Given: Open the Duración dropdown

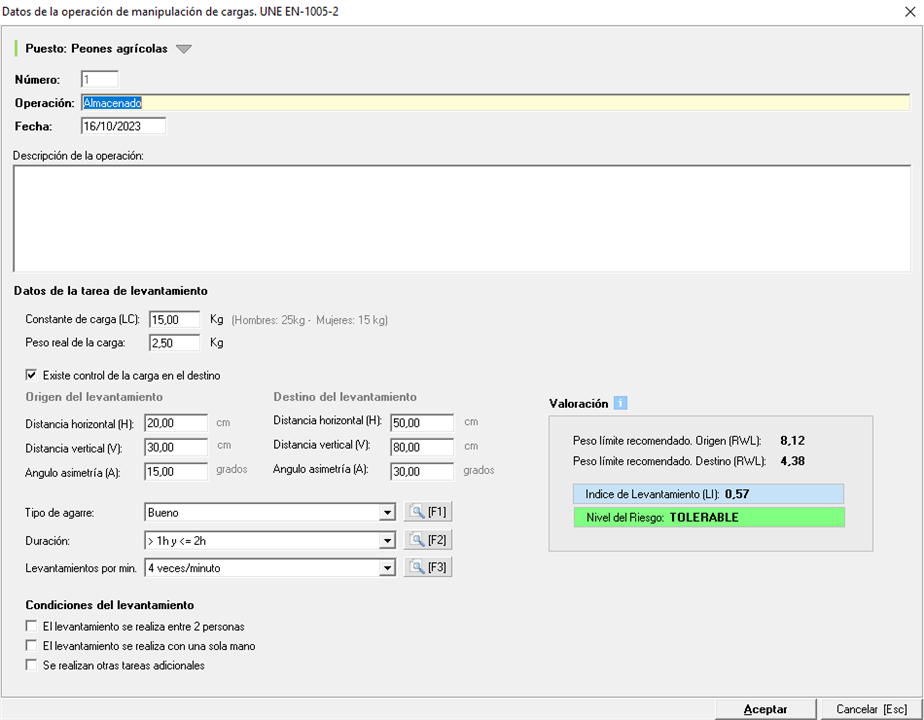Looking at the screenshot, I should 388,541.
